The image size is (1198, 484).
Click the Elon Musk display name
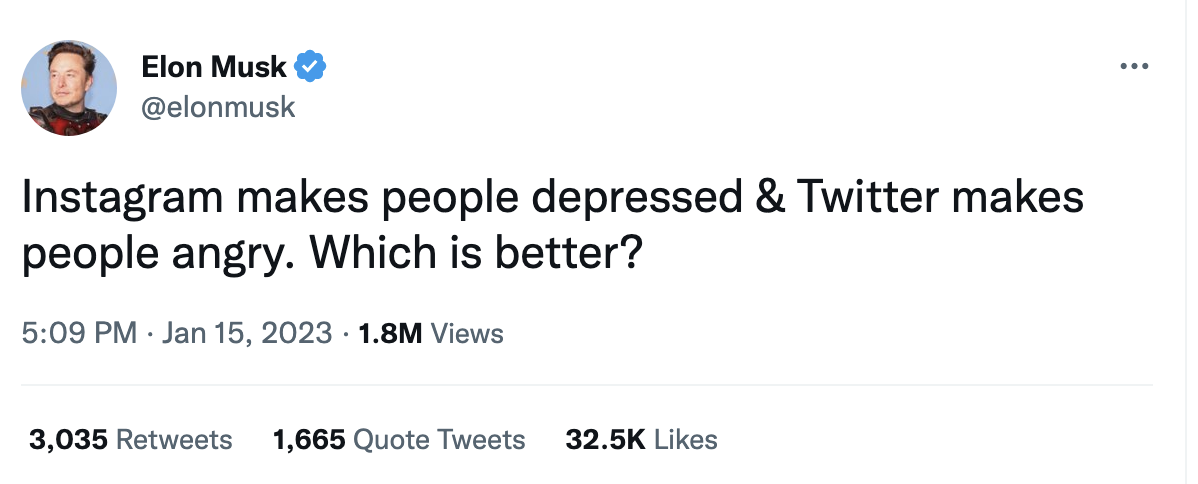214,68
